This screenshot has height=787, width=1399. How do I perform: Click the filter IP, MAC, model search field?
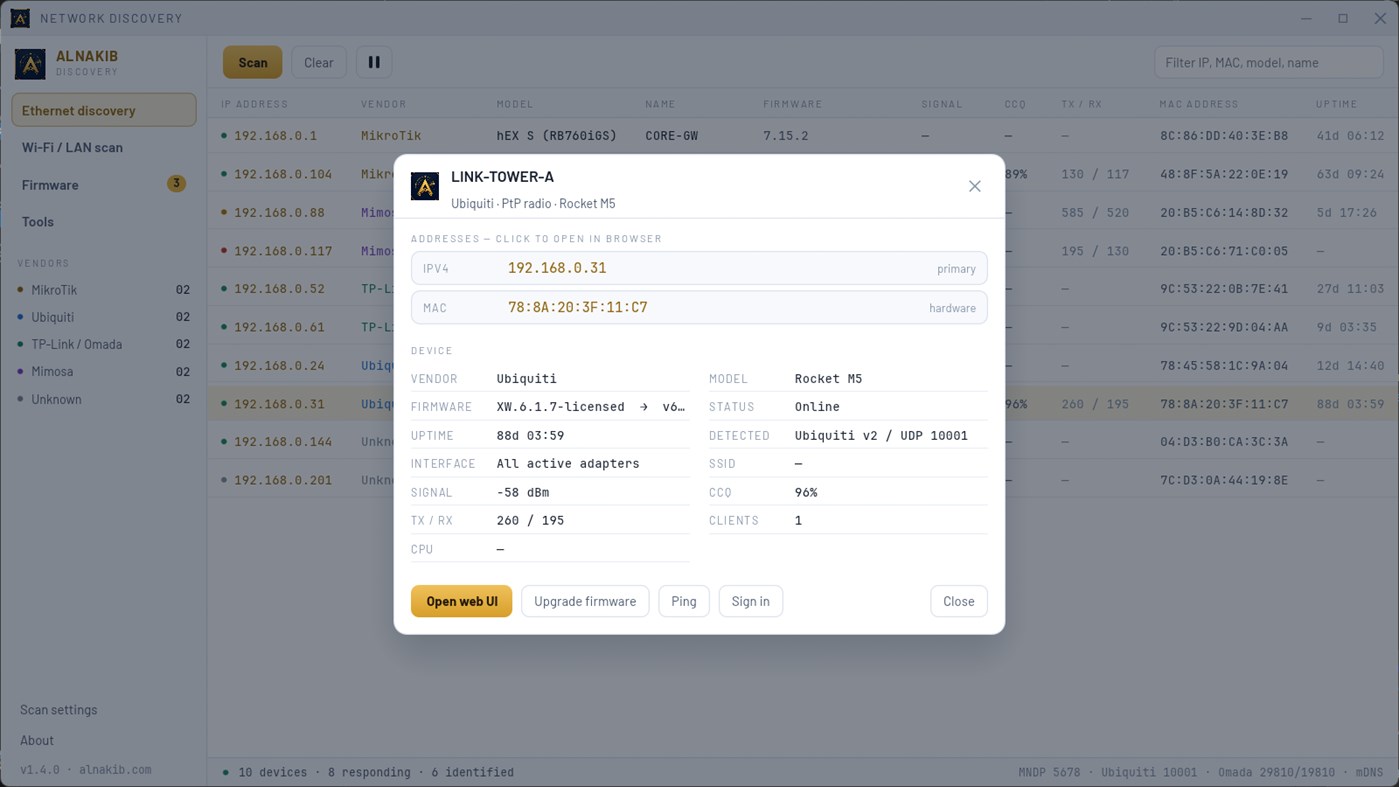point(1269,62)
